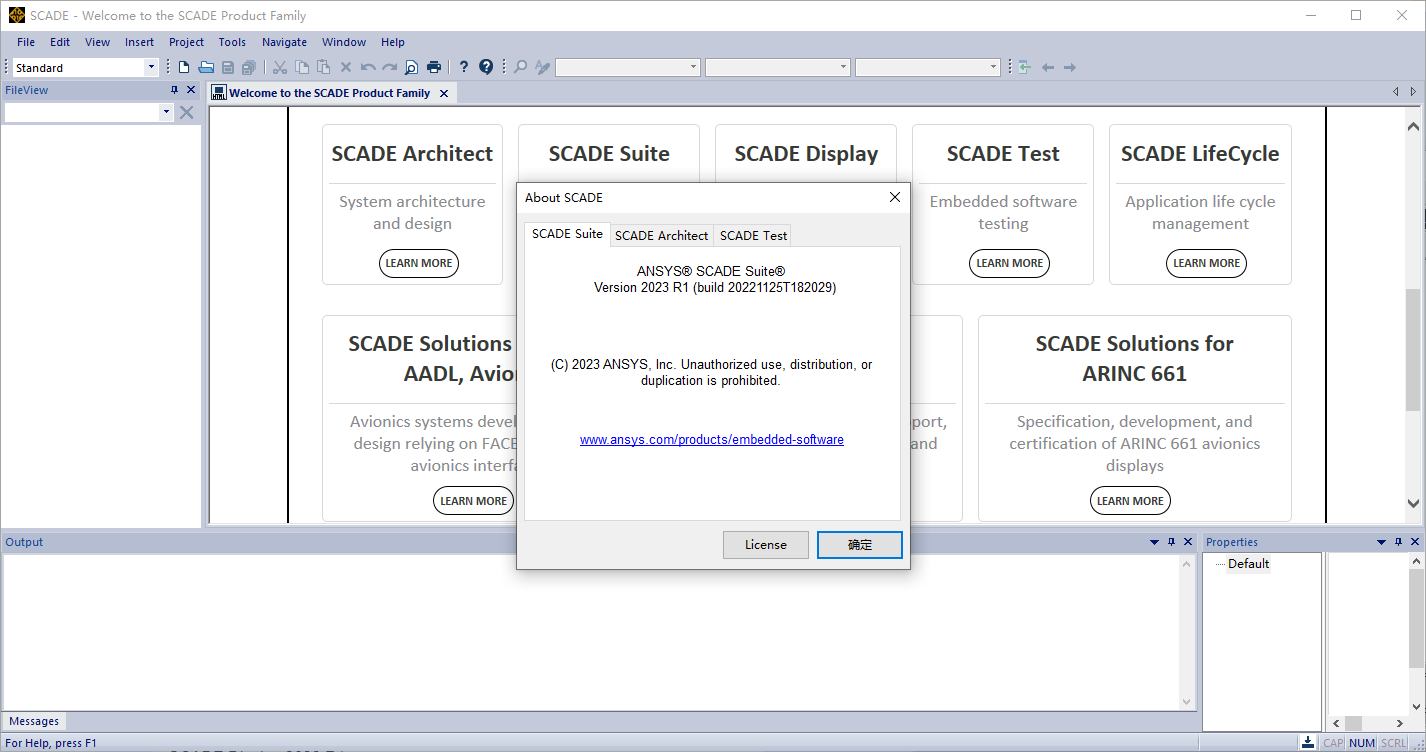
Task: Open the Window menu
Action: (x=344, y=42)
